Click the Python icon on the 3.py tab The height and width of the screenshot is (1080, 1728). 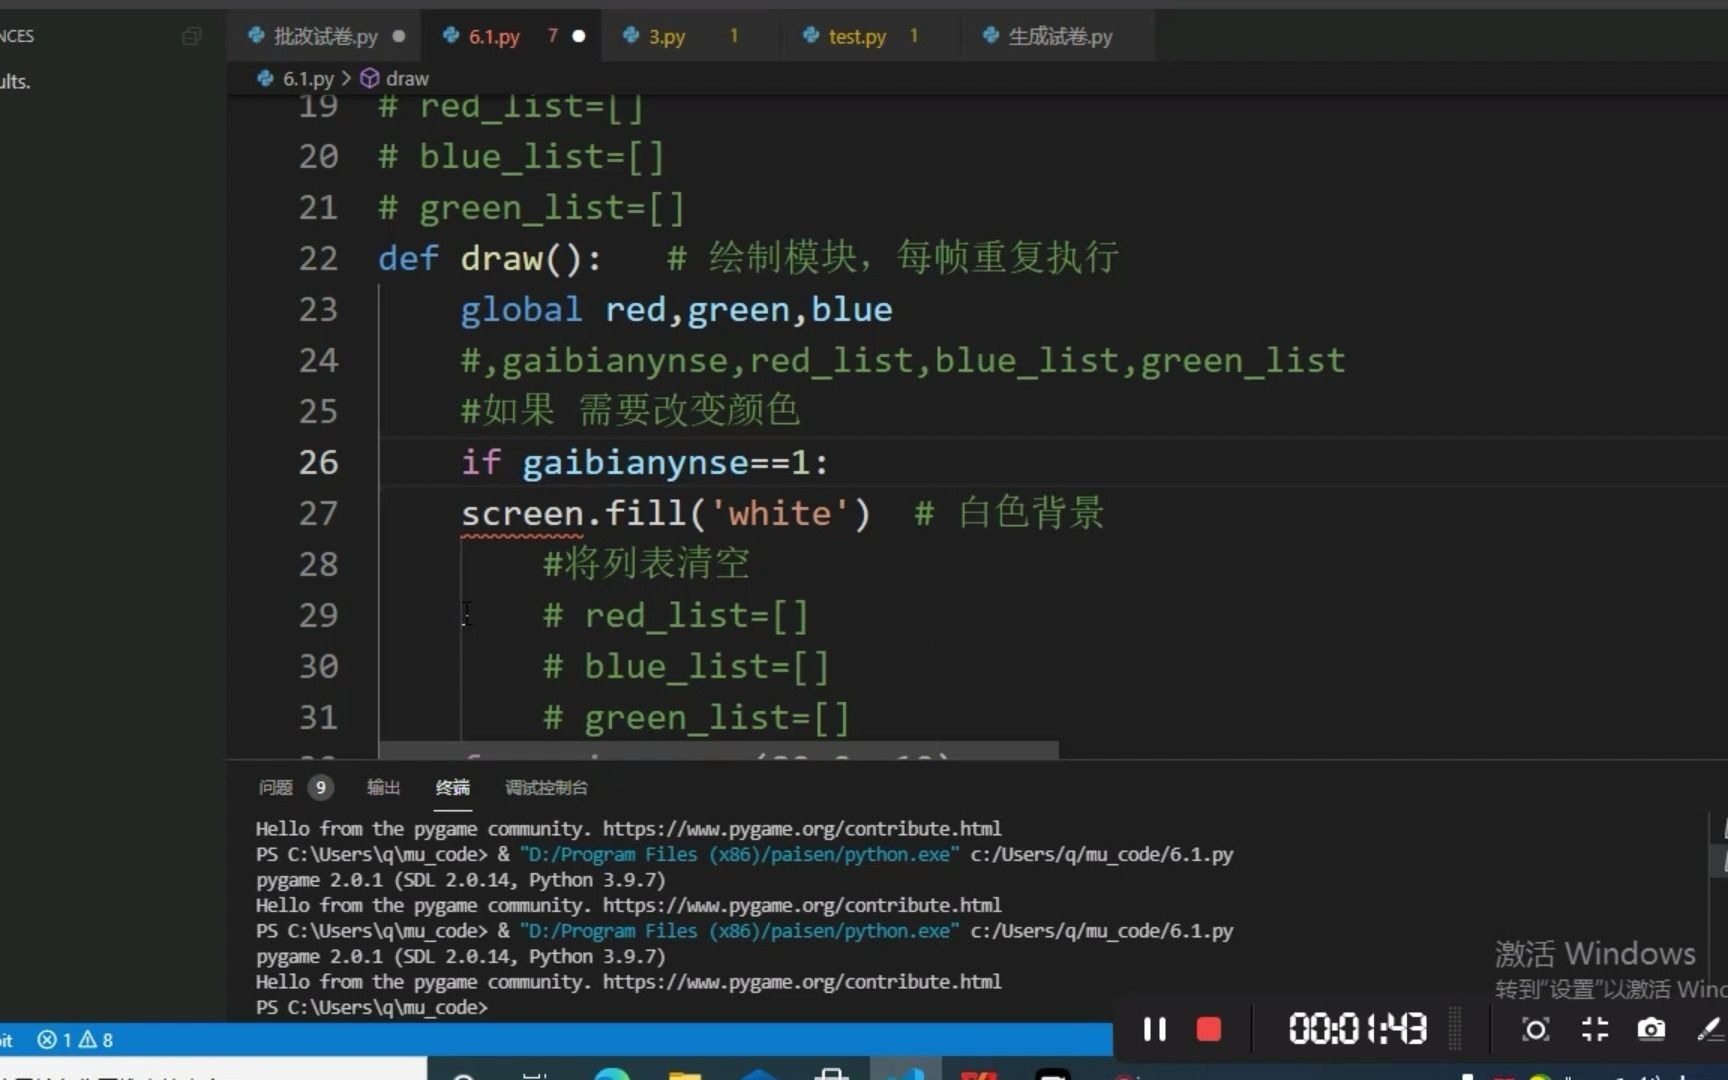coord(630,36)
